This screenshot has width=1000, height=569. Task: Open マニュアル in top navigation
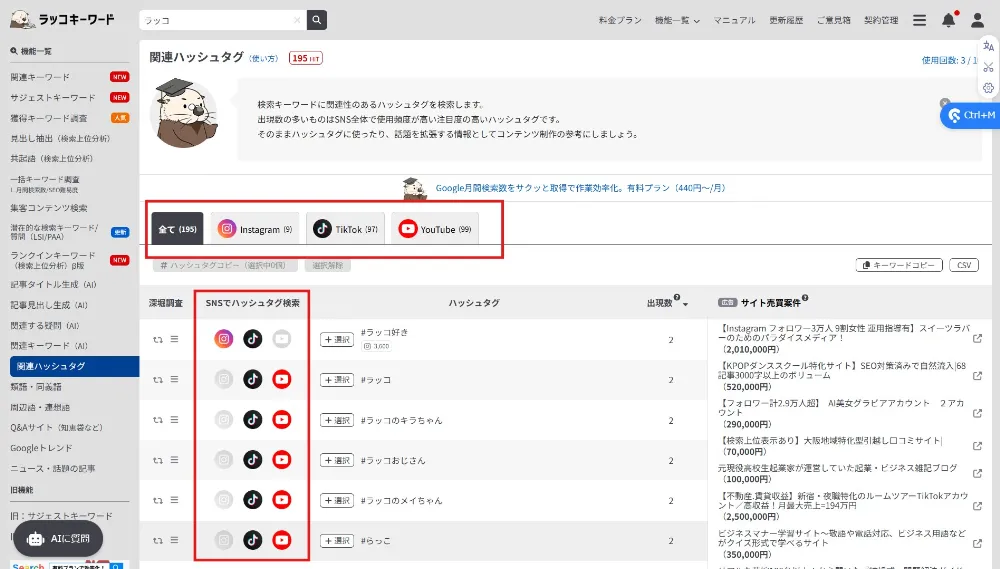pyautogui.click(x=734, y=20)
